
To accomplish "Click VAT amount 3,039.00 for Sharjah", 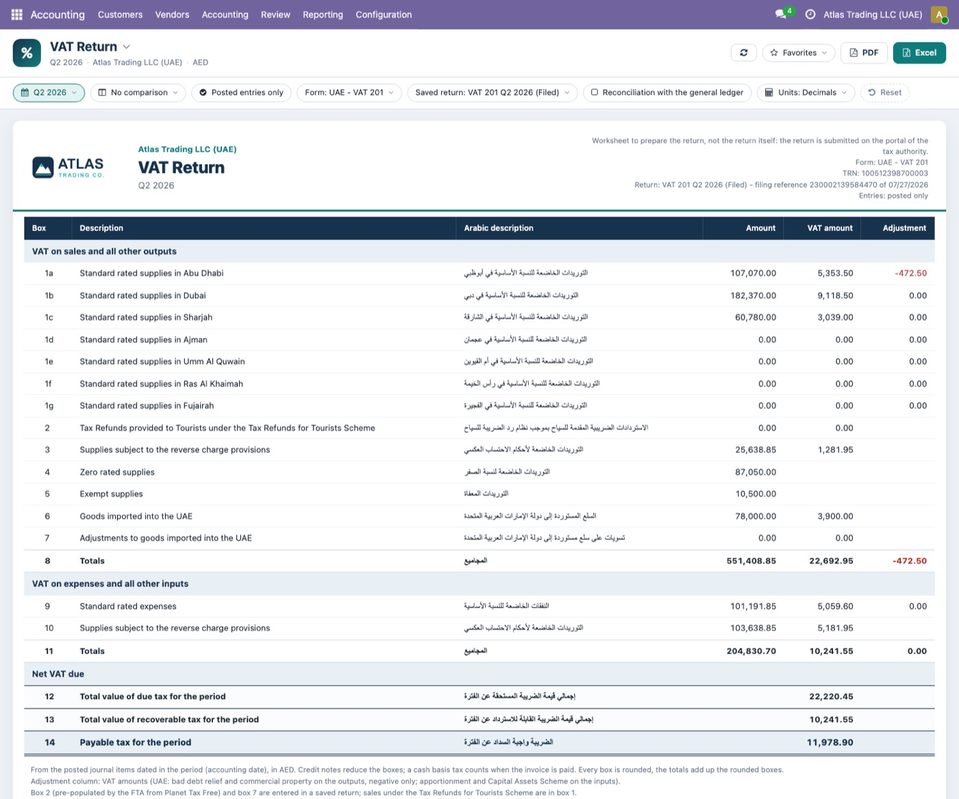I will click(835, 318).
